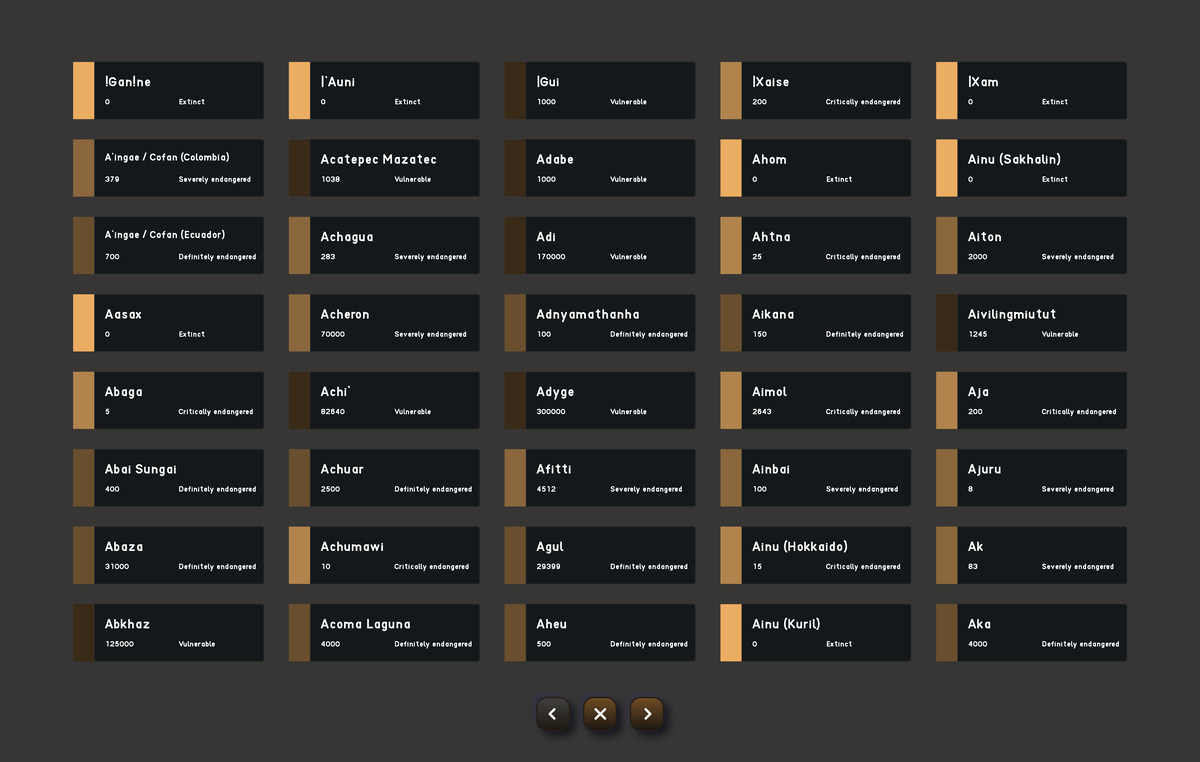
Task: Click the left arrow navigation icon
Action: coord(553,714)
